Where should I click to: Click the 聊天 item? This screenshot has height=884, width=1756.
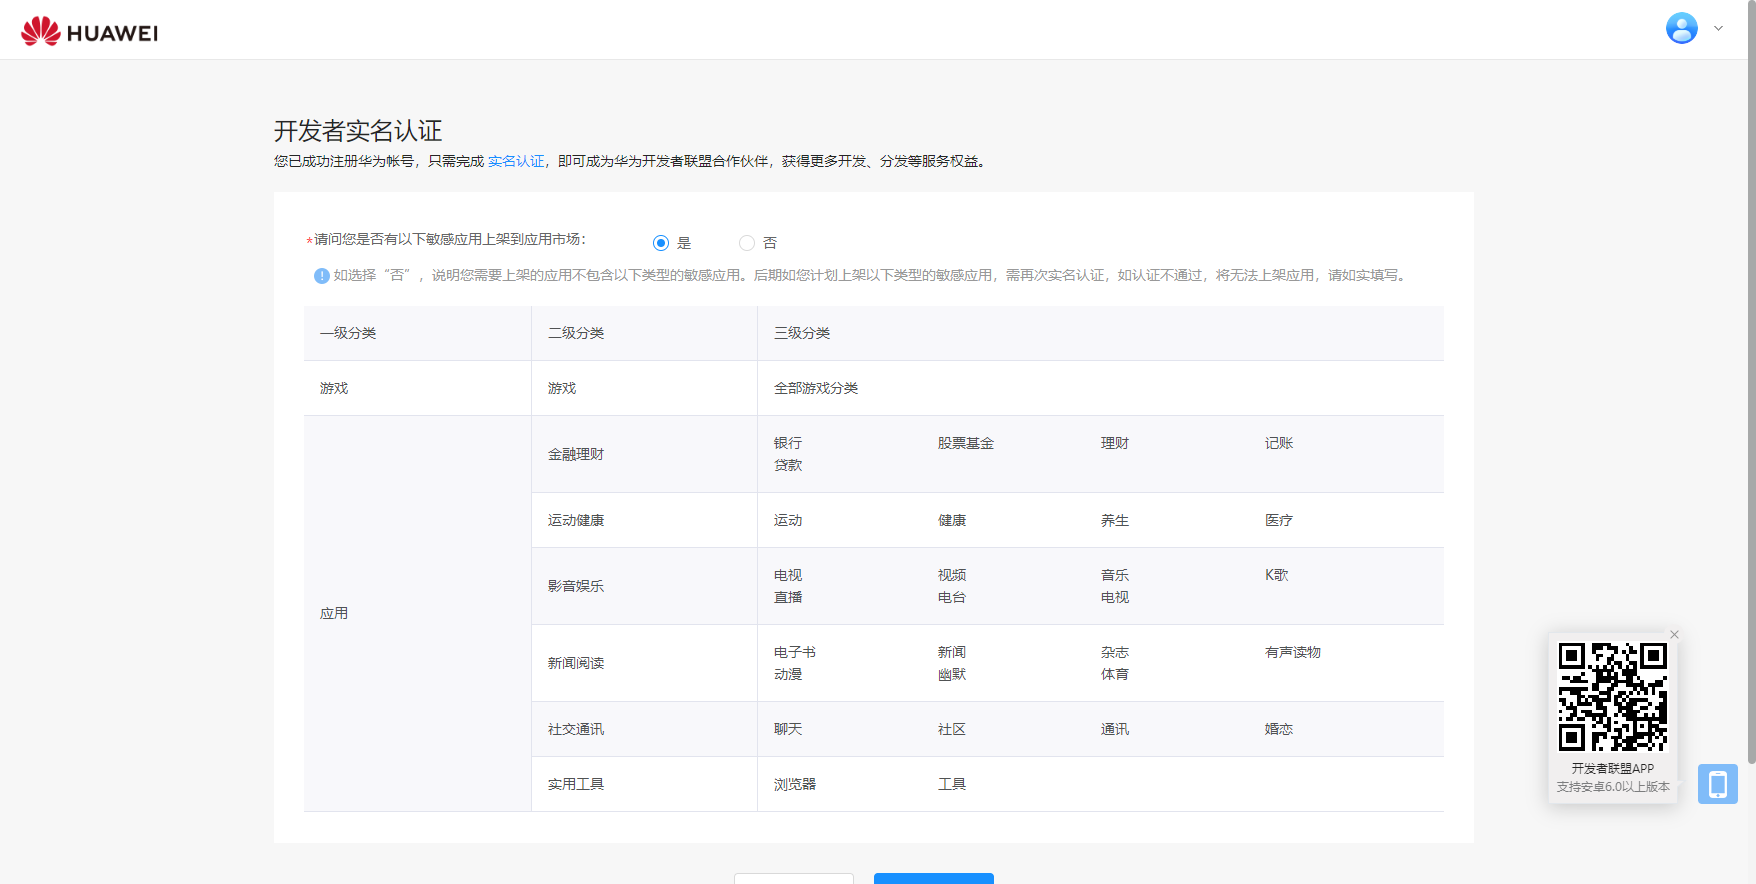[788, 729]
